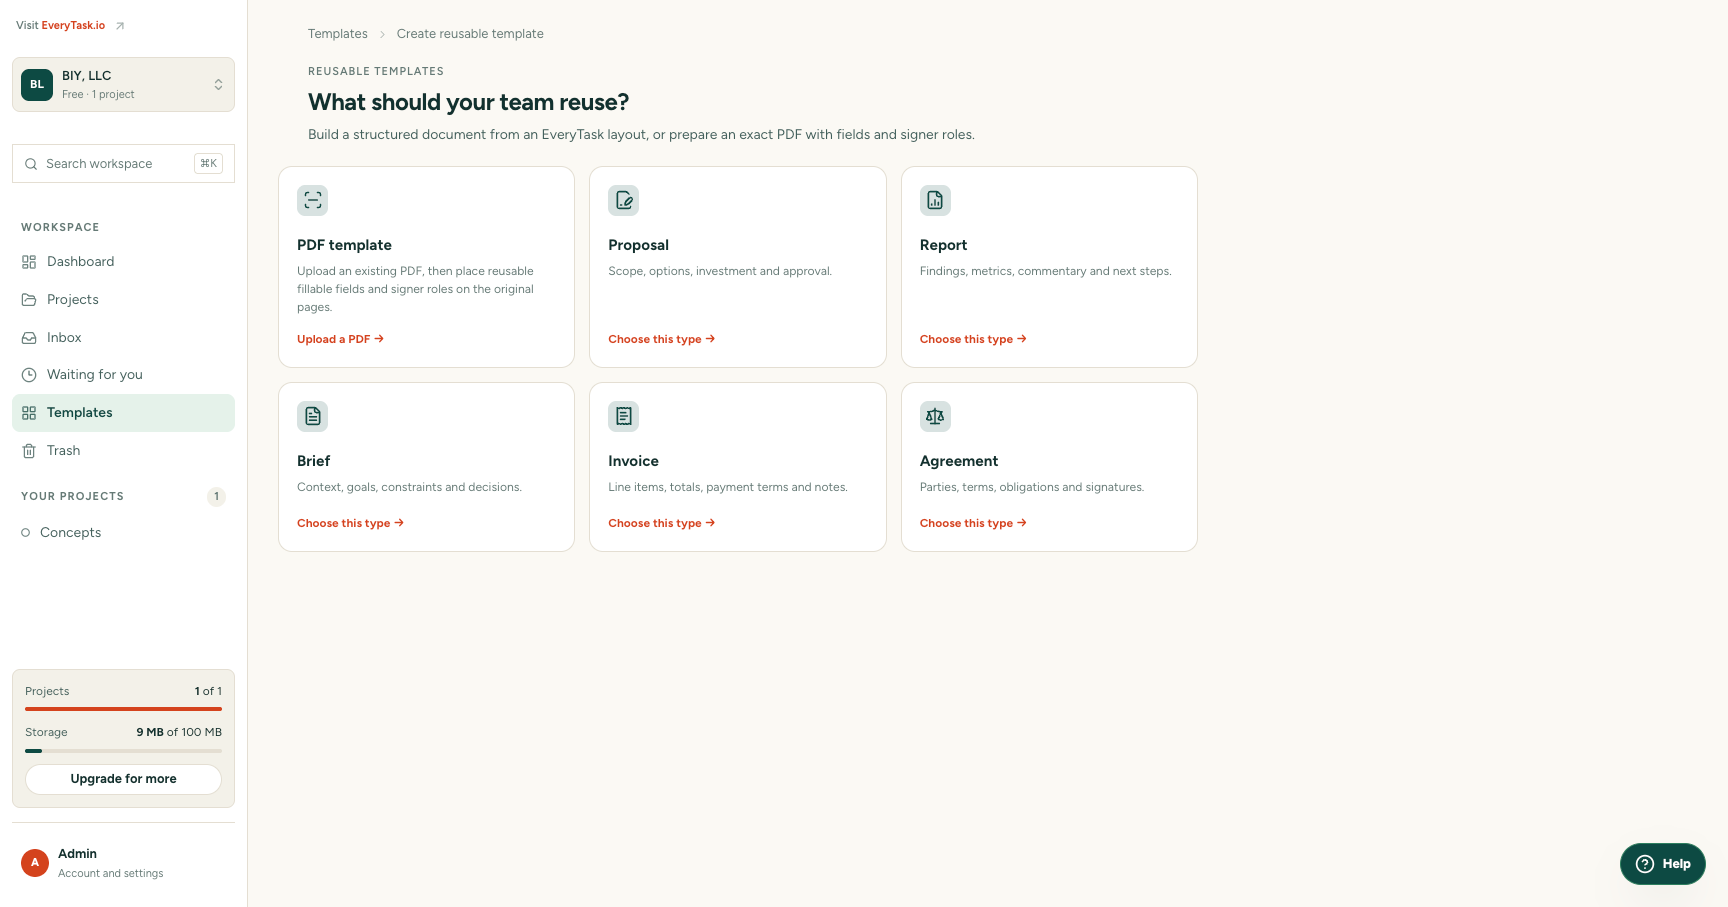
Task: Choose this type under Report
Action: click(x=973, y=339)
